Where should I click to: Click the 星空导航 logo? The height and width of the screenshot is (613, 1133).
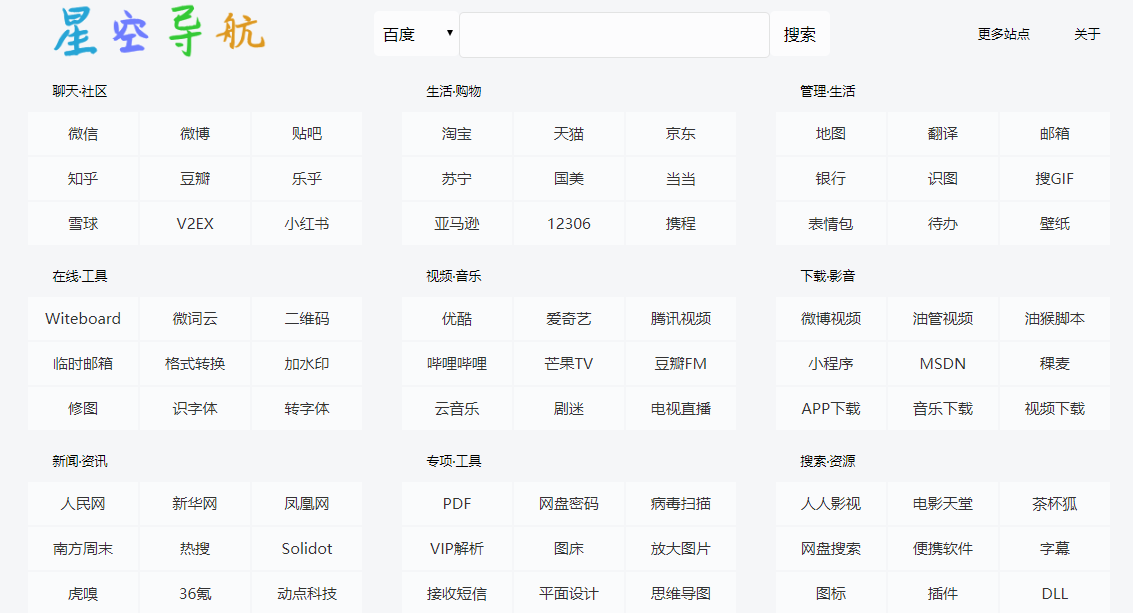[160, 33]
